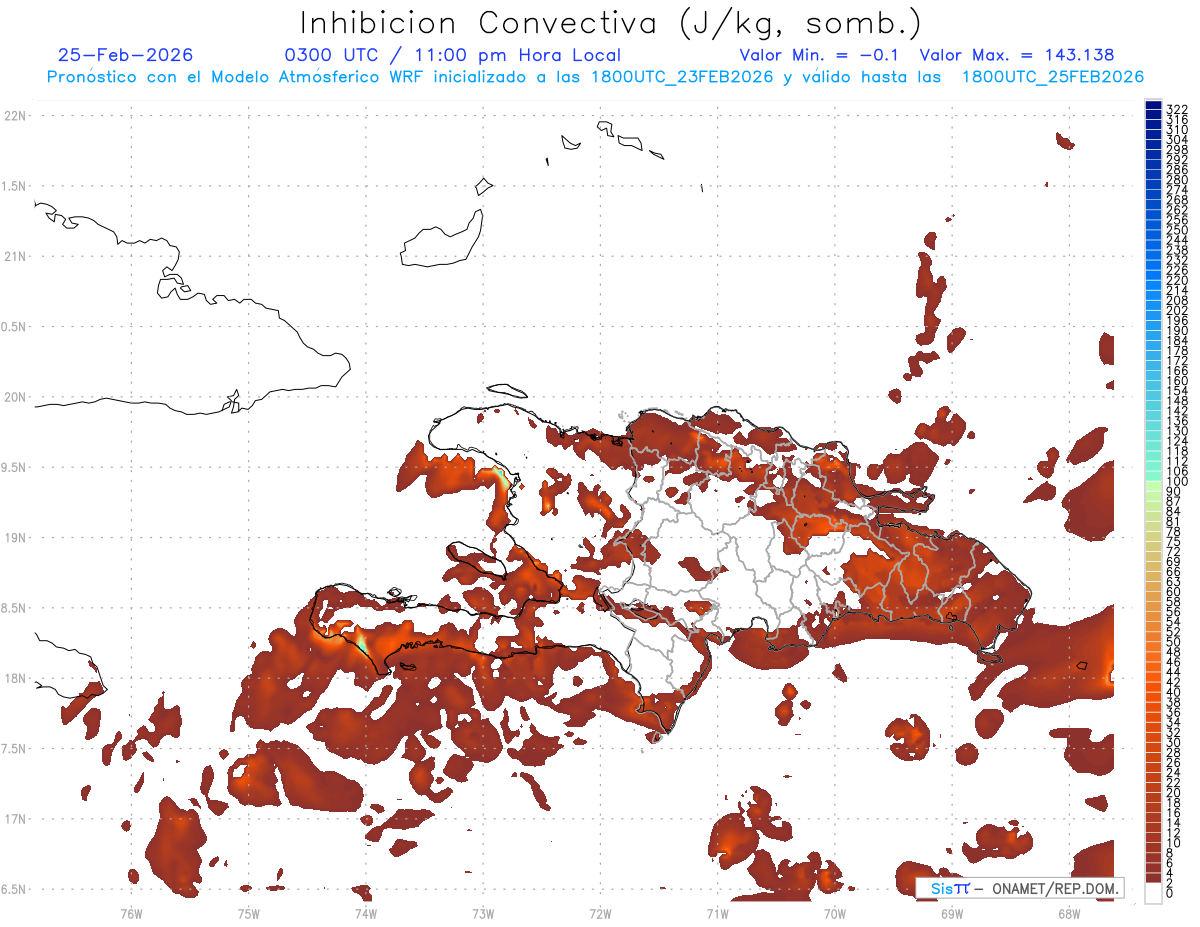Click the "68W" longitude label
The width and height of the screenshot is (1200, 927).
tap(1068, 912)
